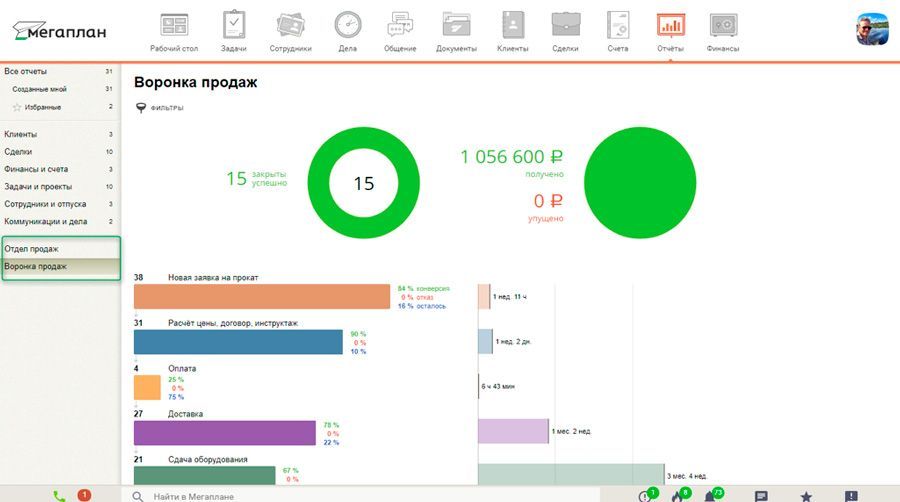Click the orange Новая заявка на прокат bar
The image size is (900, 502).
pyautogui.click(x=261, y=296)
